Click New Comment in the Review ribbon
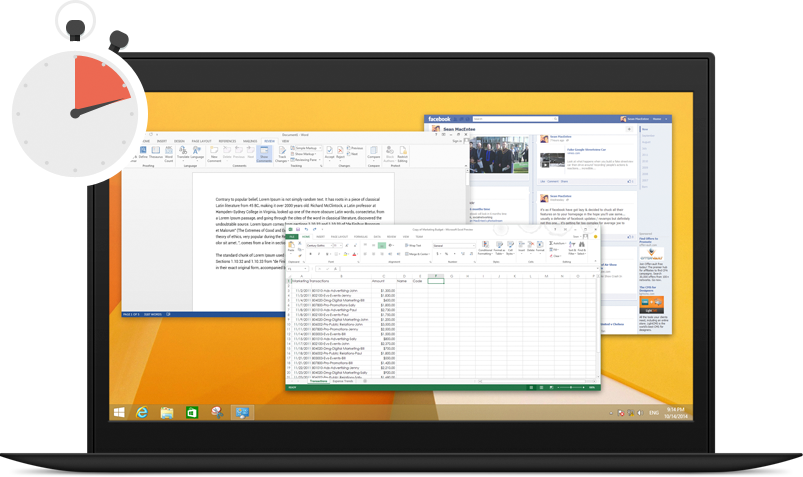Image resolution: width=803 pixels, height=477 pixels. pyautogui.click(x=216, y=153)
